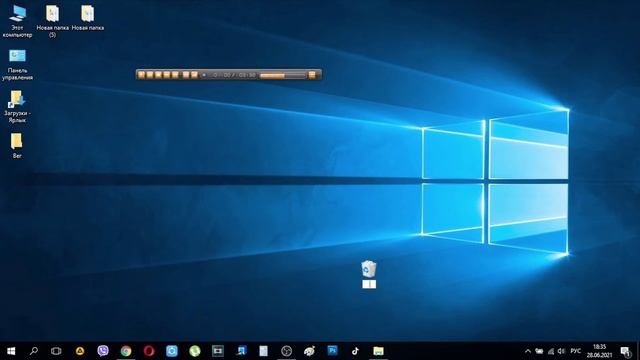Open TikTok from the taskbar
Image resolution: width=640 pixels, height=360 pixels.
(x=355, y=351)
